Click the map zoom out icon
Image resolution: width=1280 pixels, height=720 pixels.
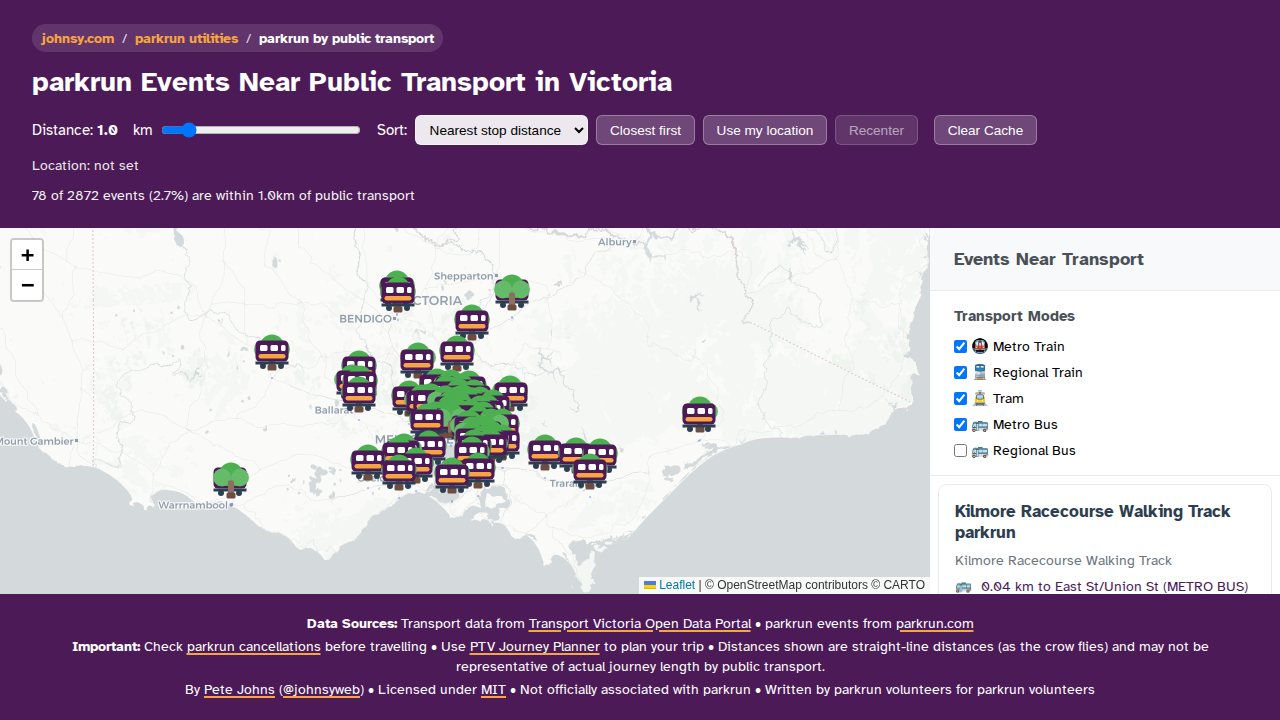point(27,286)
